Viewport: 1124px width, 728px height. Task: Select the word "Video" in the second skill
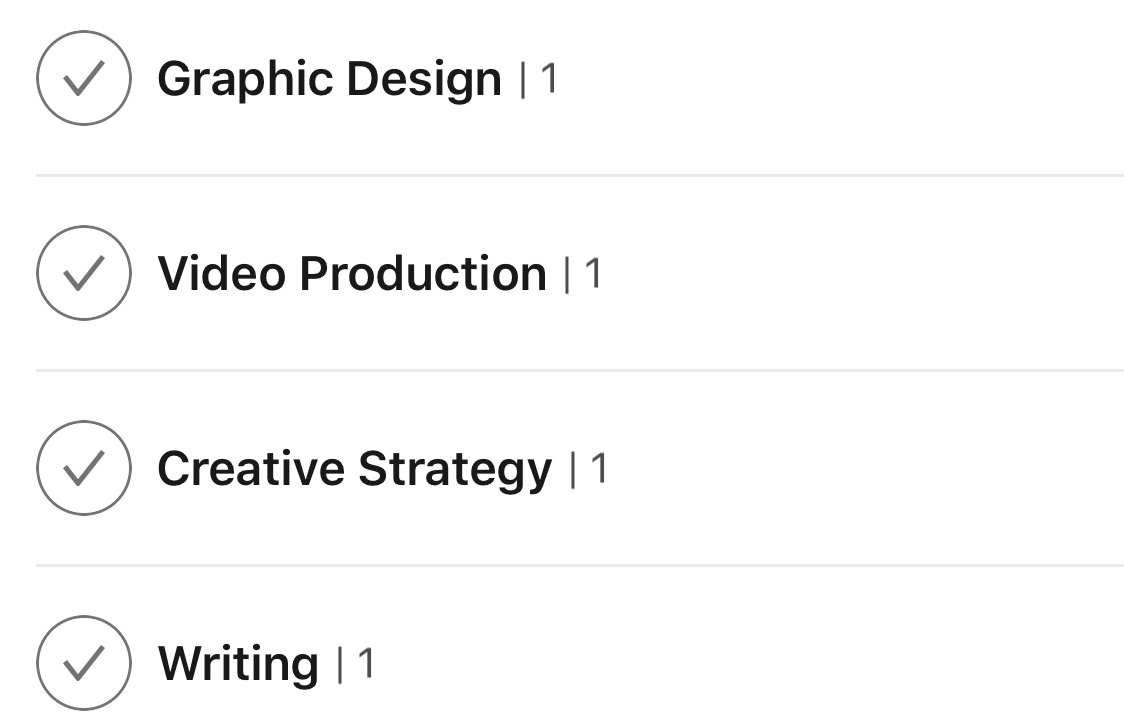pos(220,274)
